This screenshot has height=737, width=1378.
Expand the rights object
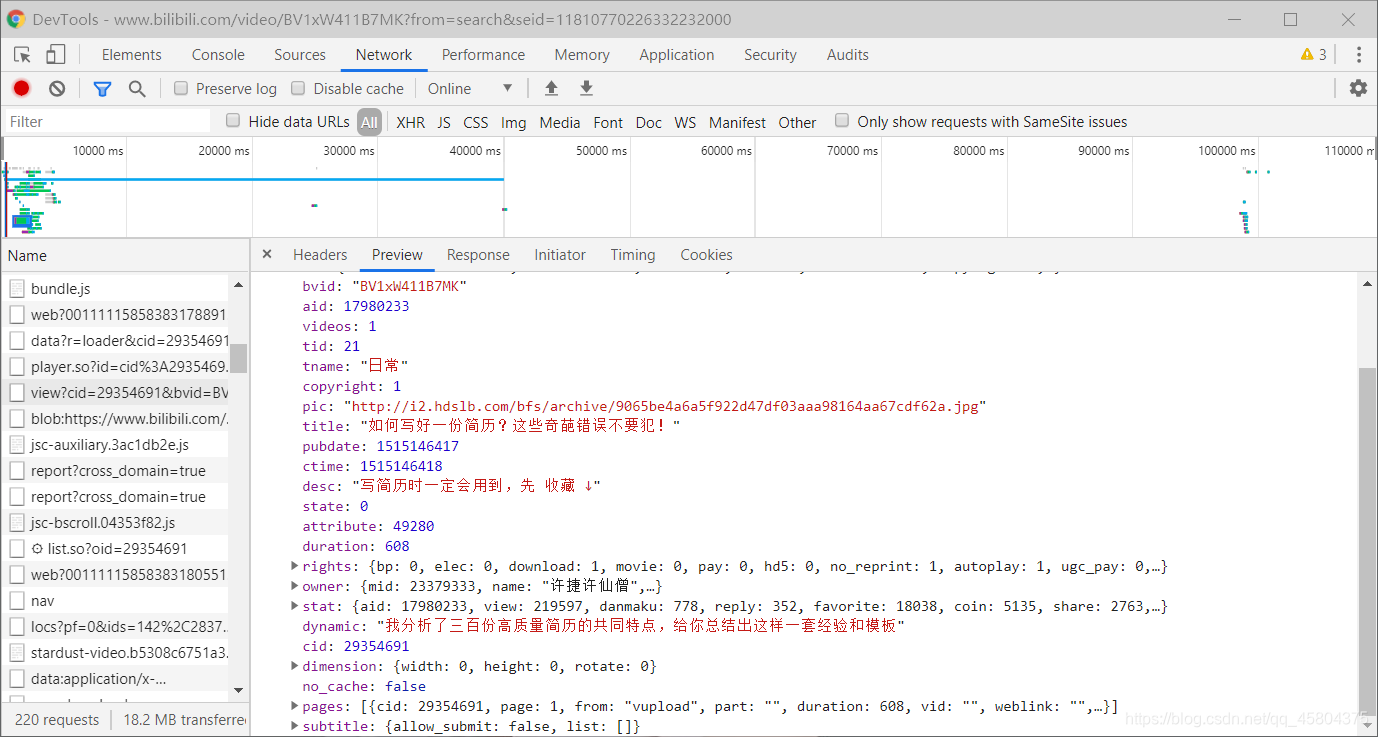[x=294, y=566]
